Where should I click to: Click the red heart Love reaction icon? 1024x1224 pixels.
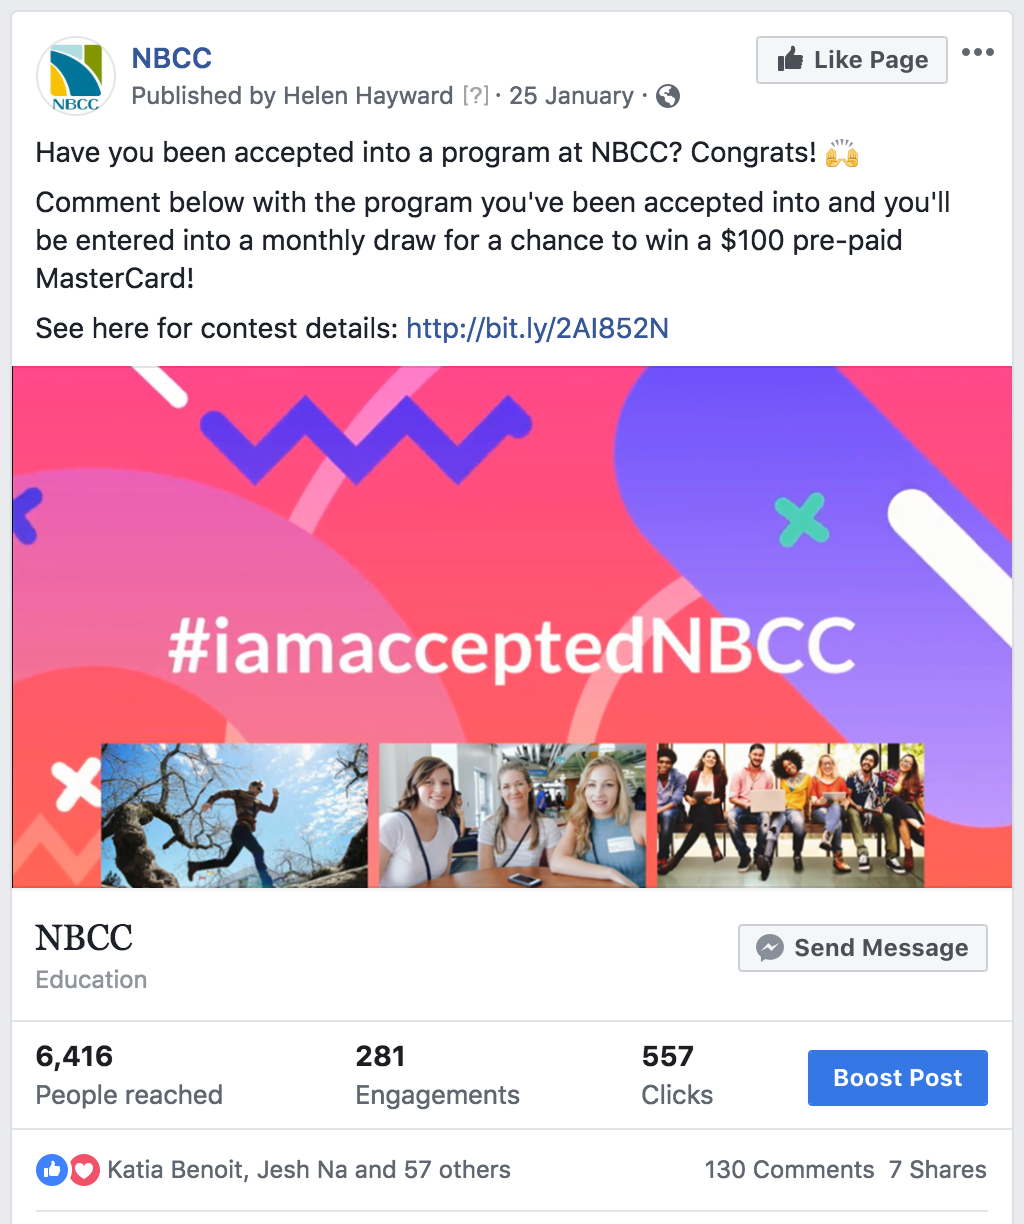coord(84,1170)
